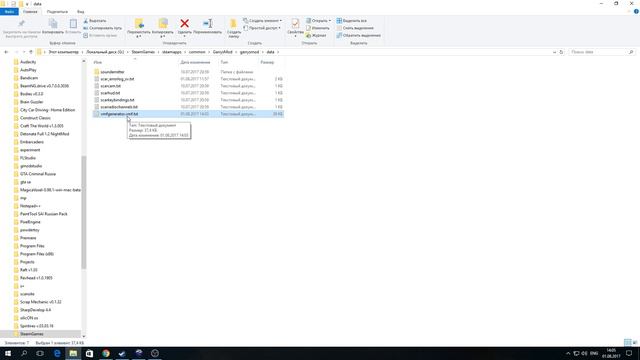
Task: Click the Properties (Свойства) checkmark icon
Action: coord(295,24)
